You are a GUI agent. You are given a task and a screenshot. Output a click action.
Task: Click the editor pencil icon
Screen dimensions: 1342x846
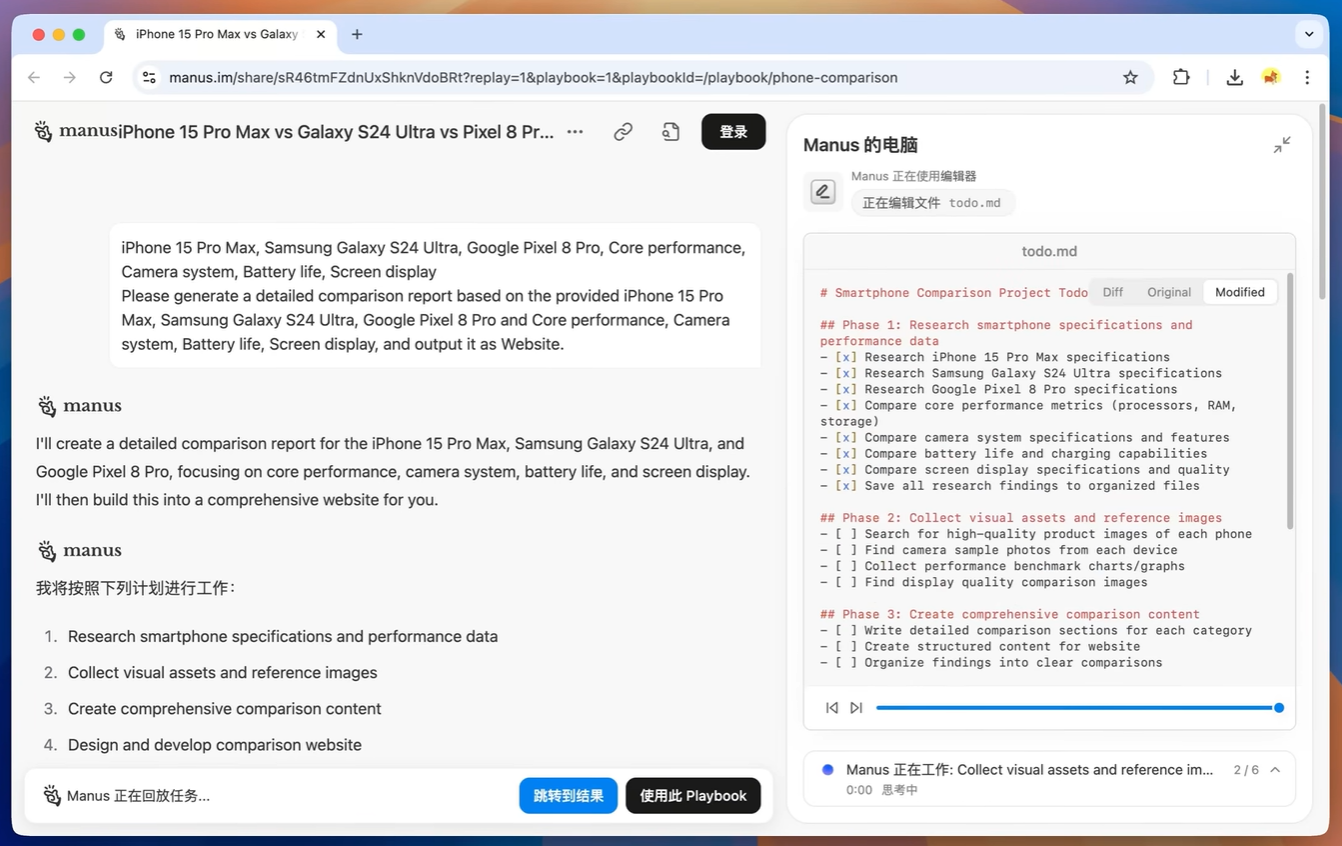pyautogui.click(x=823, y=191)
